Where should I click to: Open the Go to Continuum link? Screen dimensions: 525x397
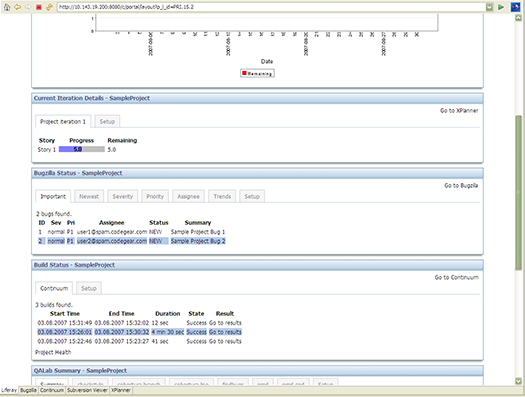(456, 277)
